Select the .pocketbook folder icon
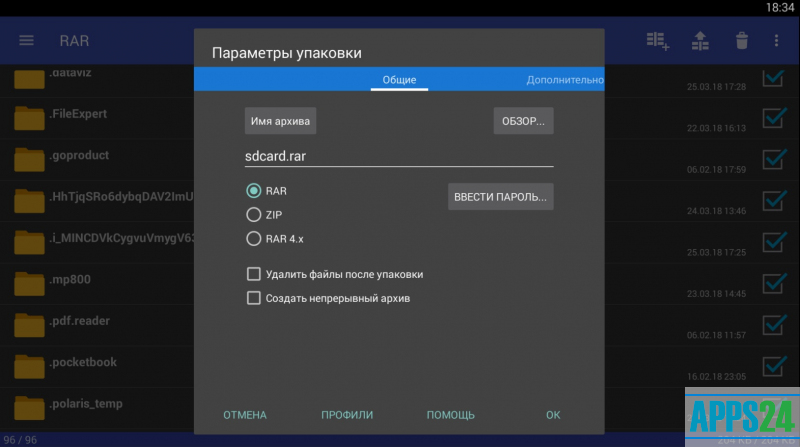The image size is (800, 447). tap(29, 366)
